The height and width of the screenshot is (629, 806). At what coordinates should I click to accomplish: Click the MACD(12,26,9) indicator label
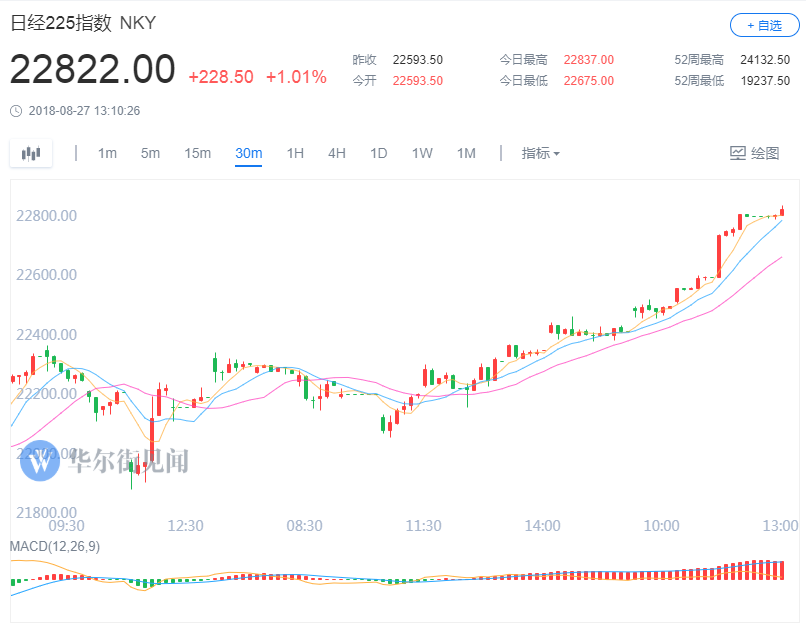pos(55,546)
